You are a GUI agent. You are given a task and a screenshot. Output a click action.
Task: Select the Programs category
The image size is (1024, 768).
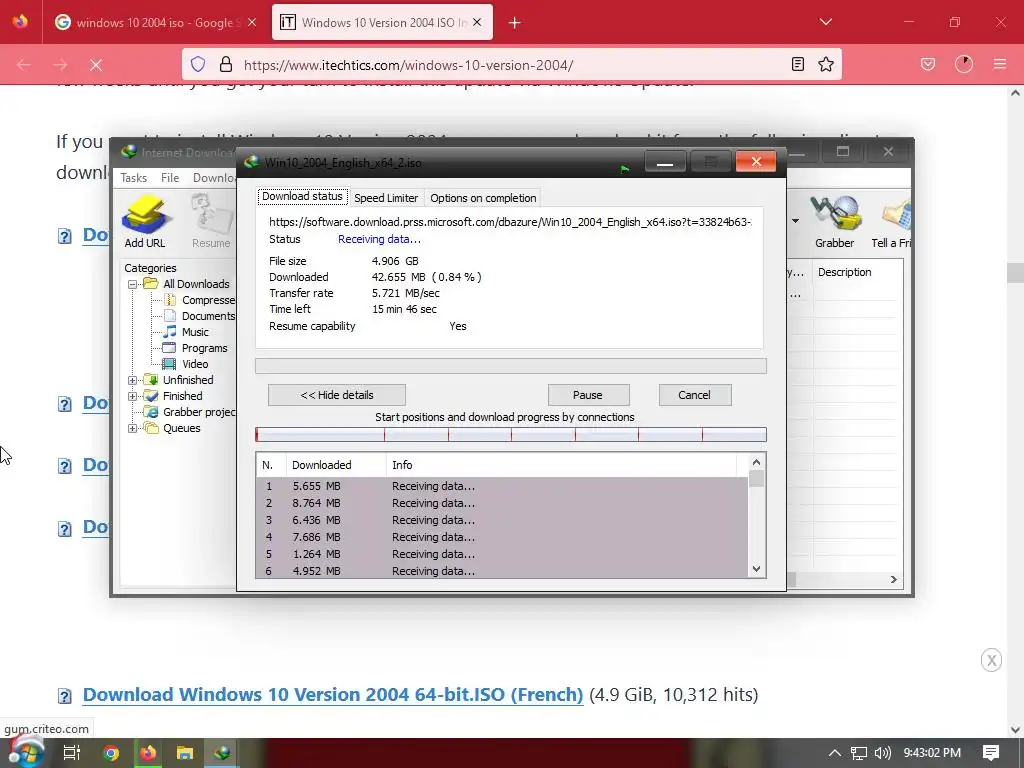pyautogui.click(x=204, y=348)
